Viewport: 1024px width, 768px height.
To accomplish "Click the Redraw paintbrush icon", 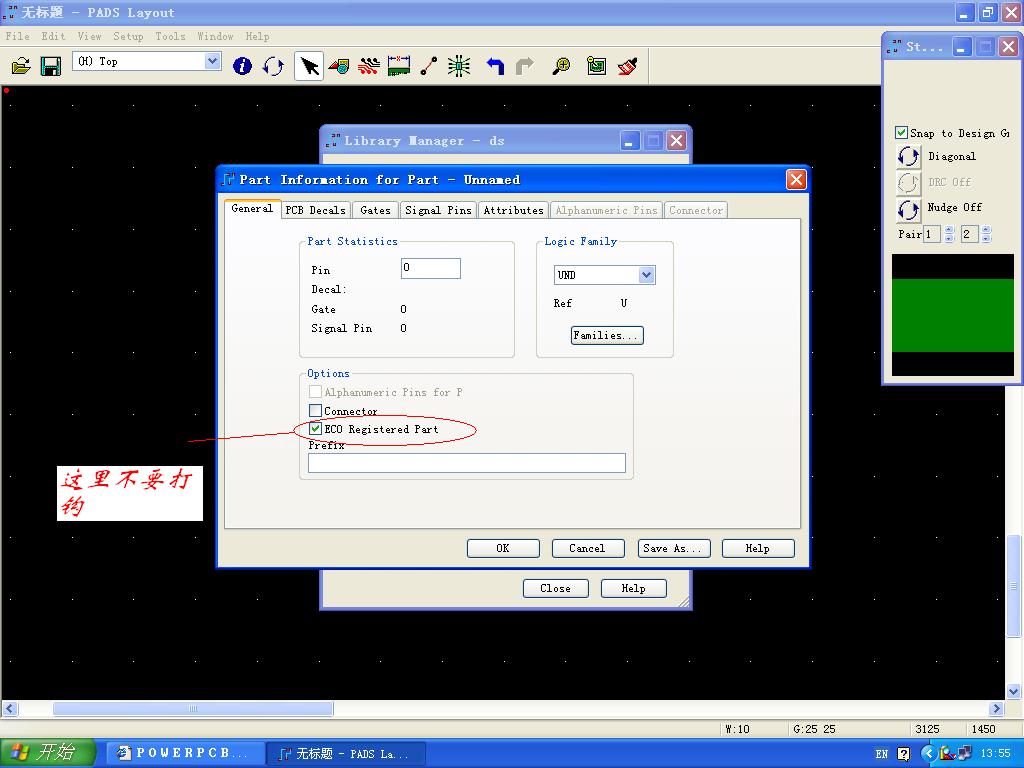I will coord(628,65).
